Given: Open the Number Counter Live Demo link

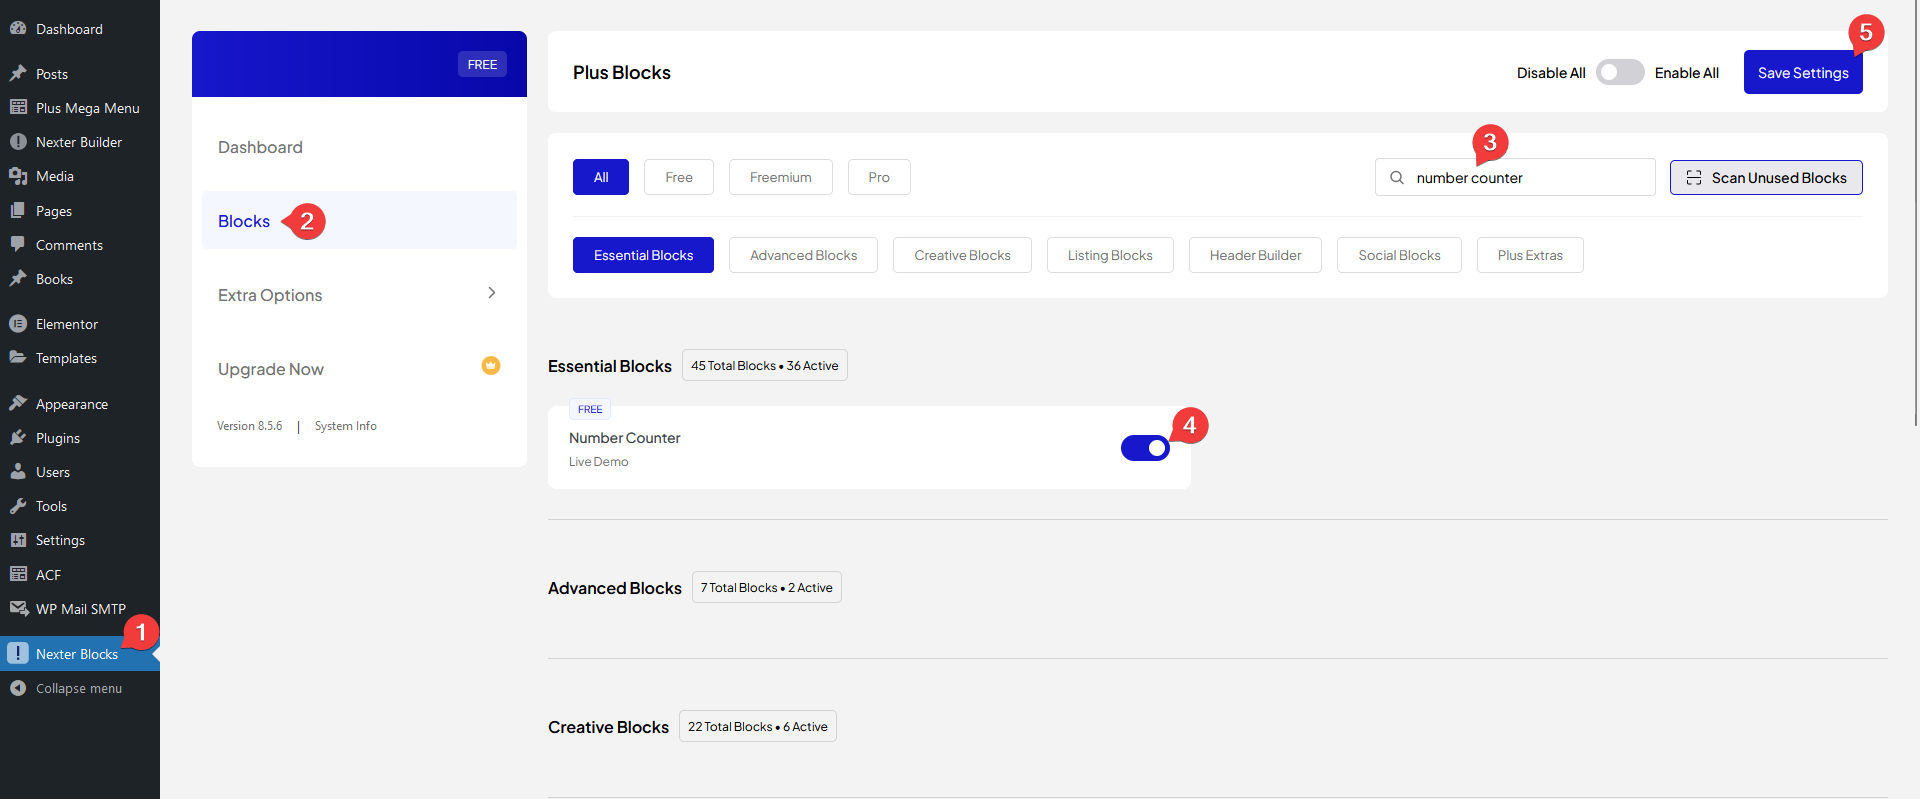Looking at the screenshot, I should (x=598, y=462).
